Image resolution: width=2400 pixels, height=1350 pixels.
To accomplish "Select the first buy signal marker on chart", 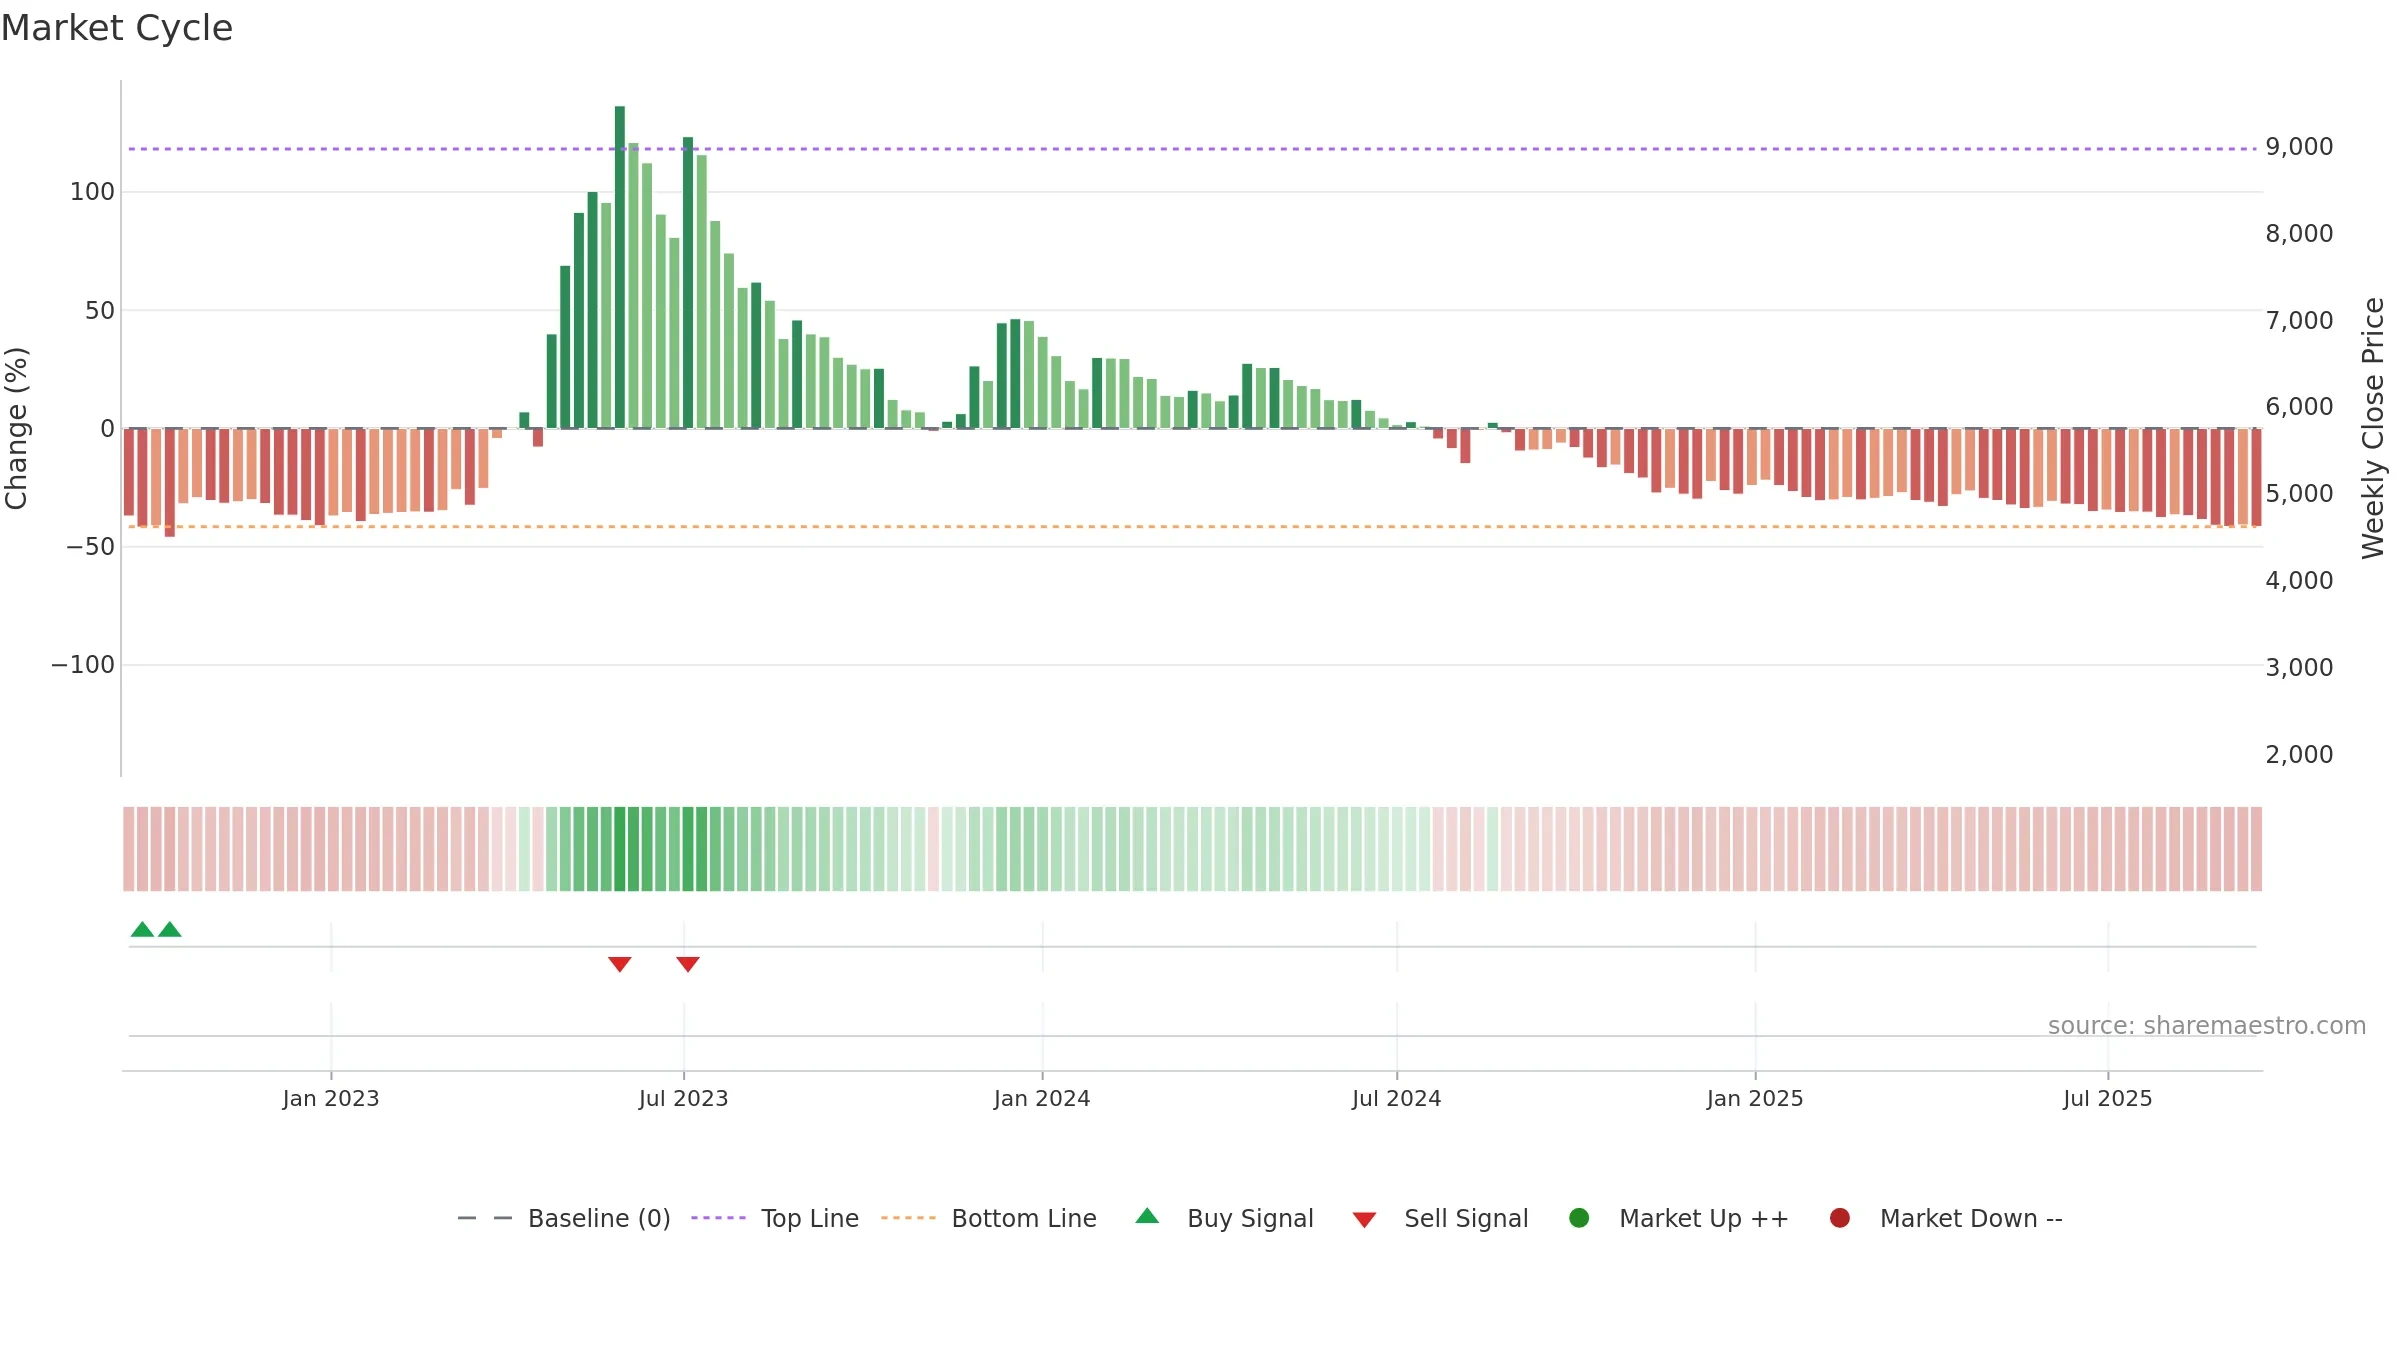I will [x=142, y=930].
